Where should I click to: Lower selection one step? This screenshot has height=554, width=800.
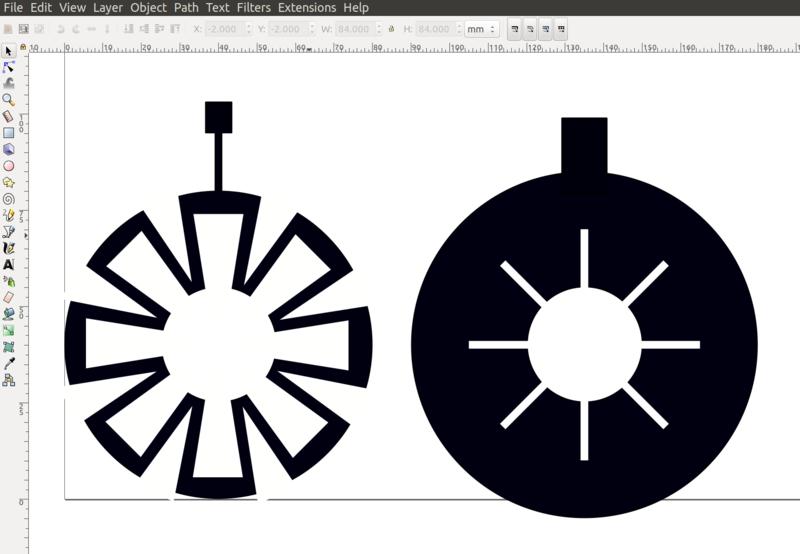144,29
